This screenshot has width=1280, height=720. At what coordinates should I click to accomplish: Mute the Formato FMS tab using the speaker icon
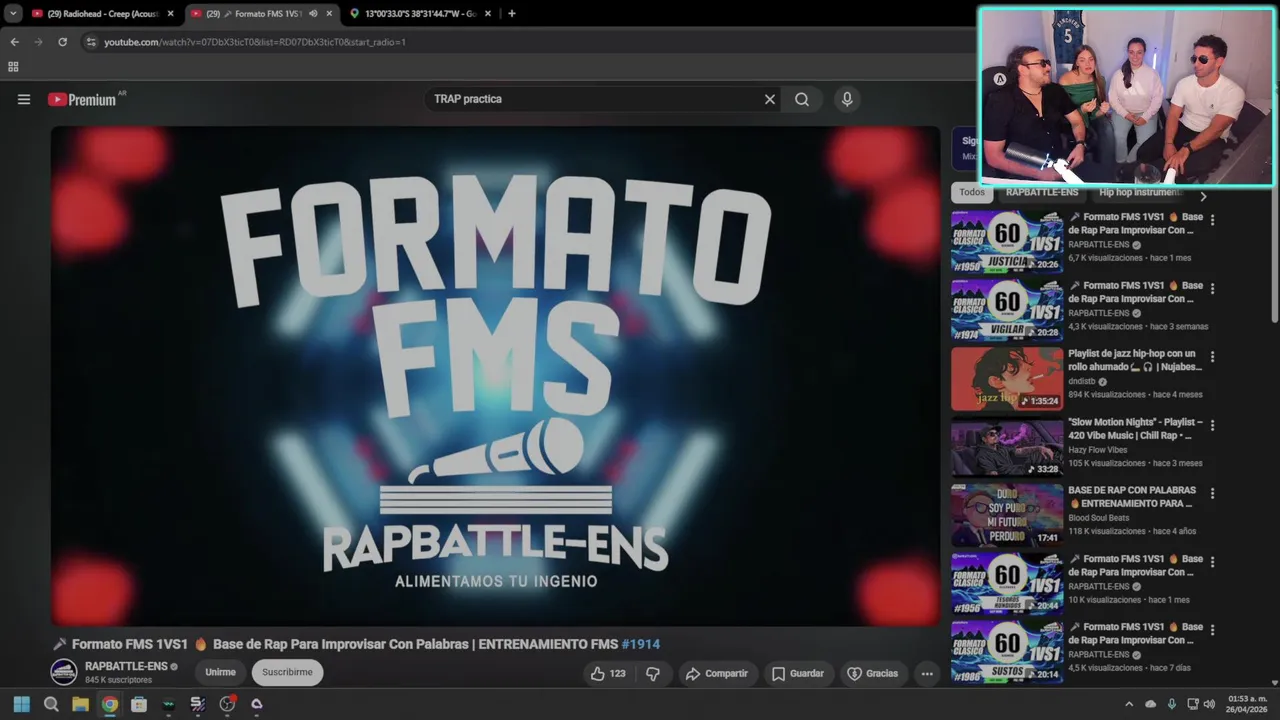tap(313, 14)
